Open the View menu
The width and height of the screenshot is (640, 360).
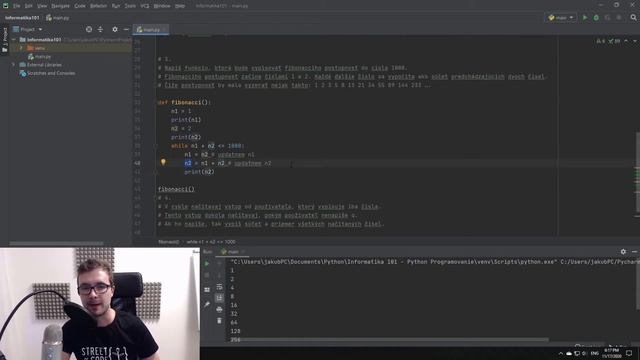pyautogui.click(x=42, y=6)
